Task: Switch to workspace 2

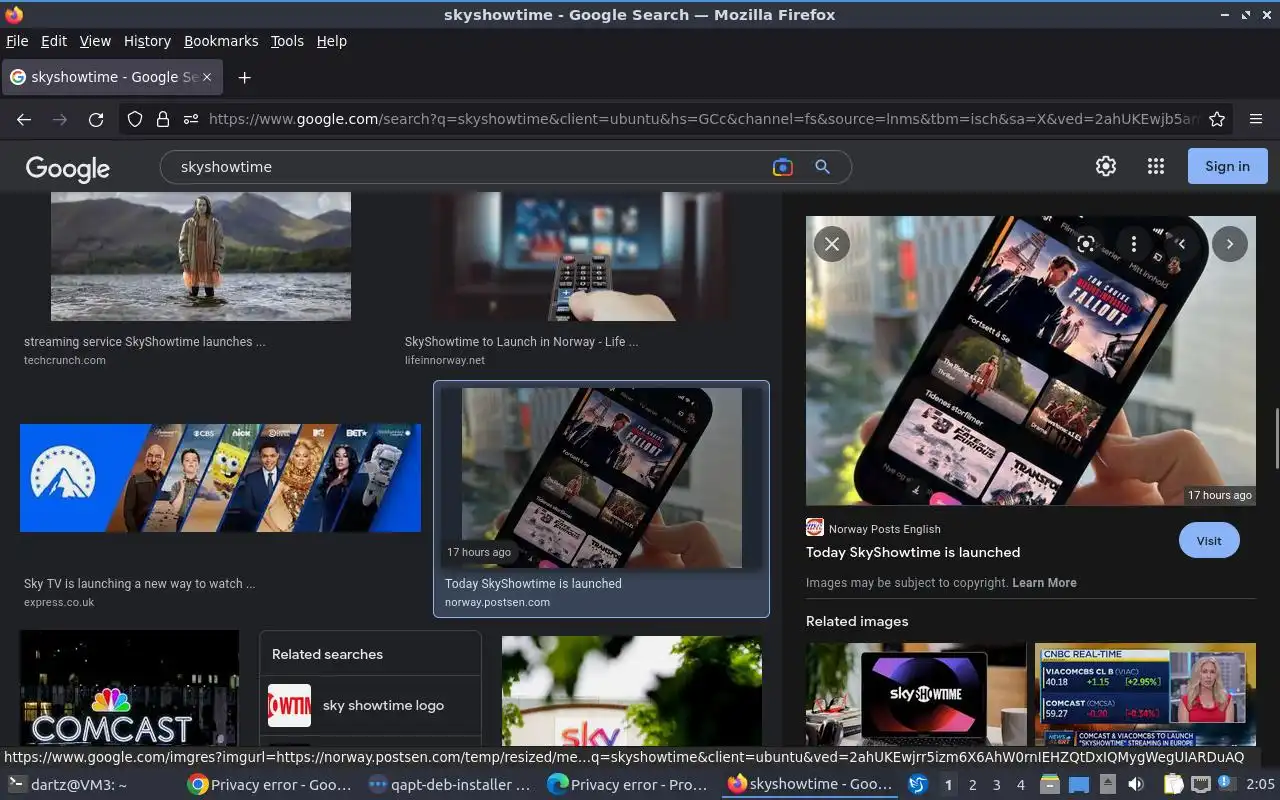Action: point(972,785)
